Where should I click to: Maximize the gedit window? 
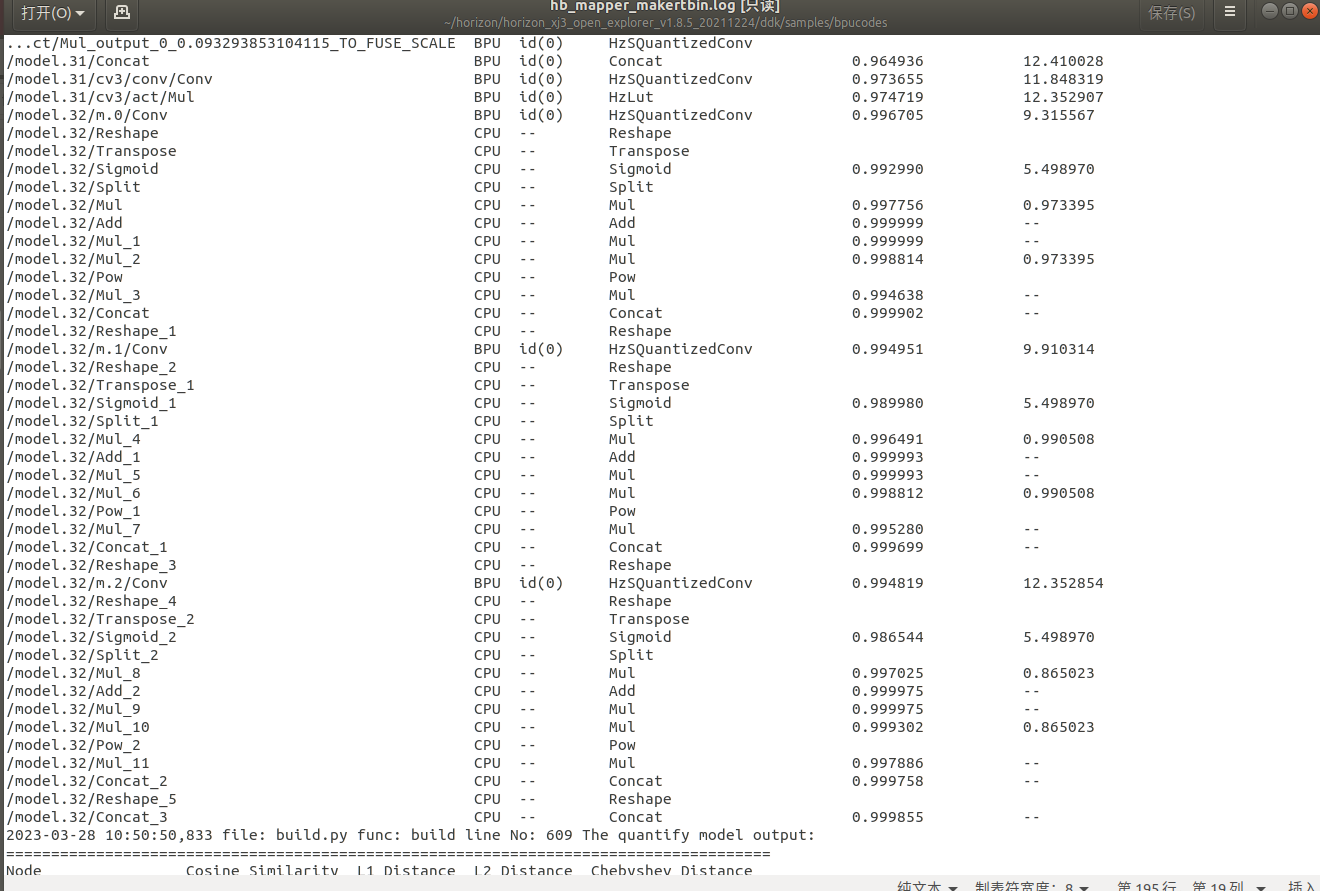click(1289, 11)
